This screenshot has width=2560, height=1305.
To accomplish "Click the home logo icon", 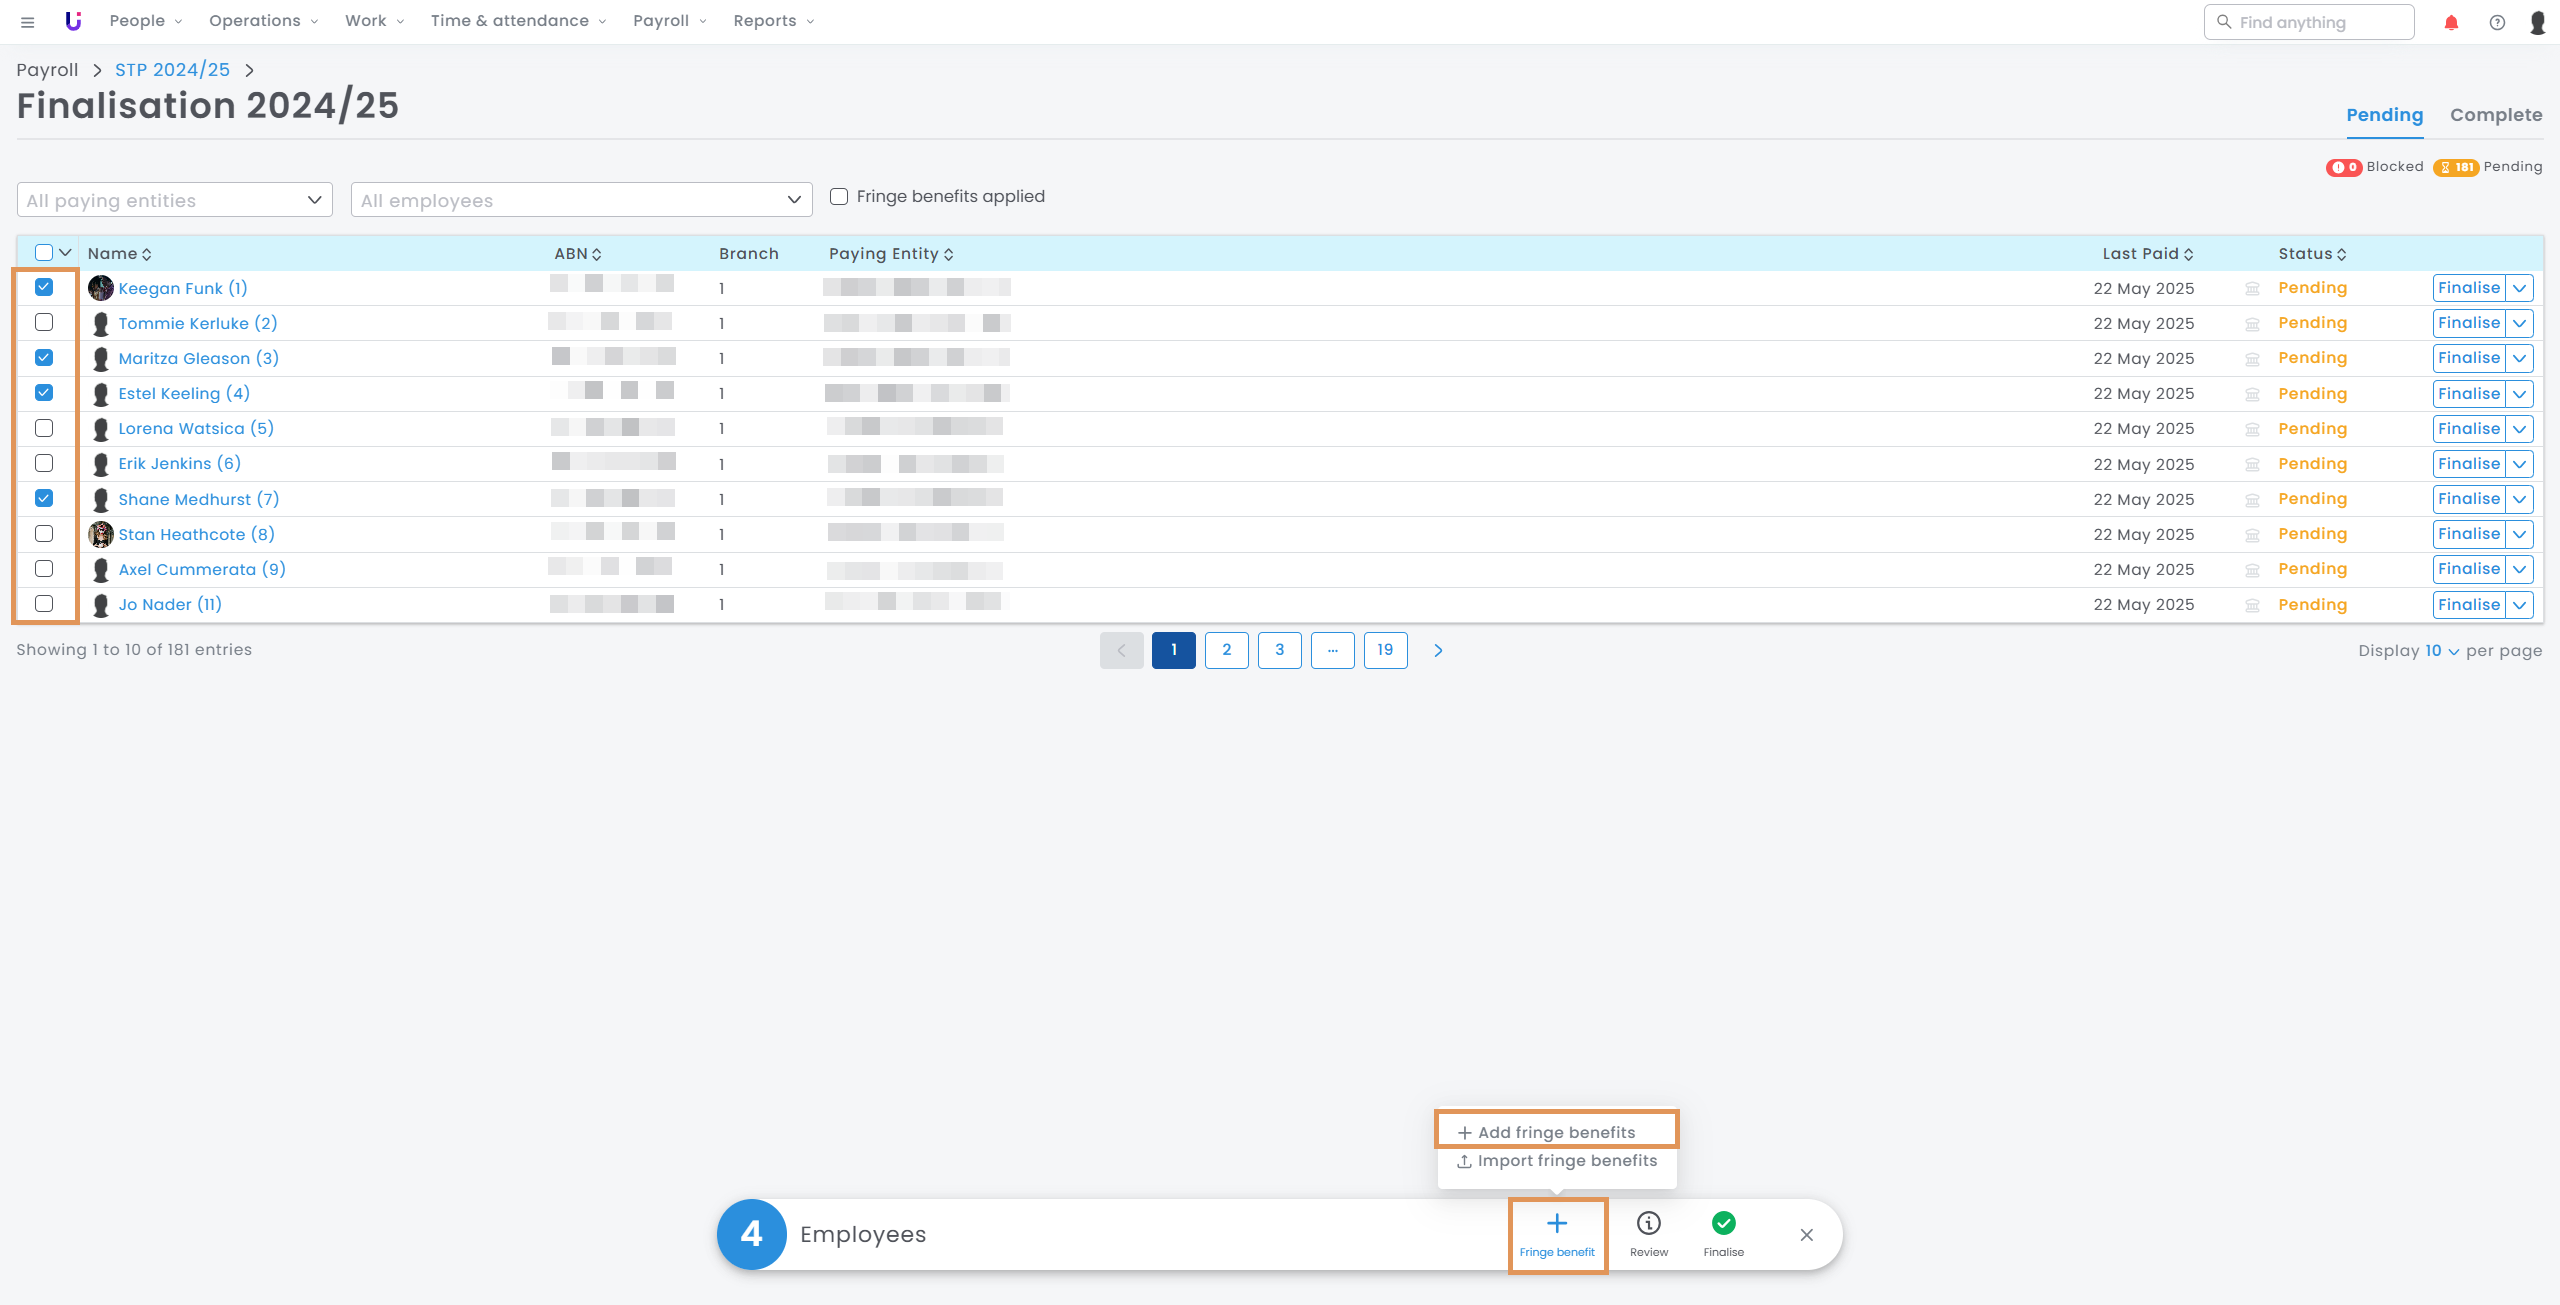I will point(73,21).
